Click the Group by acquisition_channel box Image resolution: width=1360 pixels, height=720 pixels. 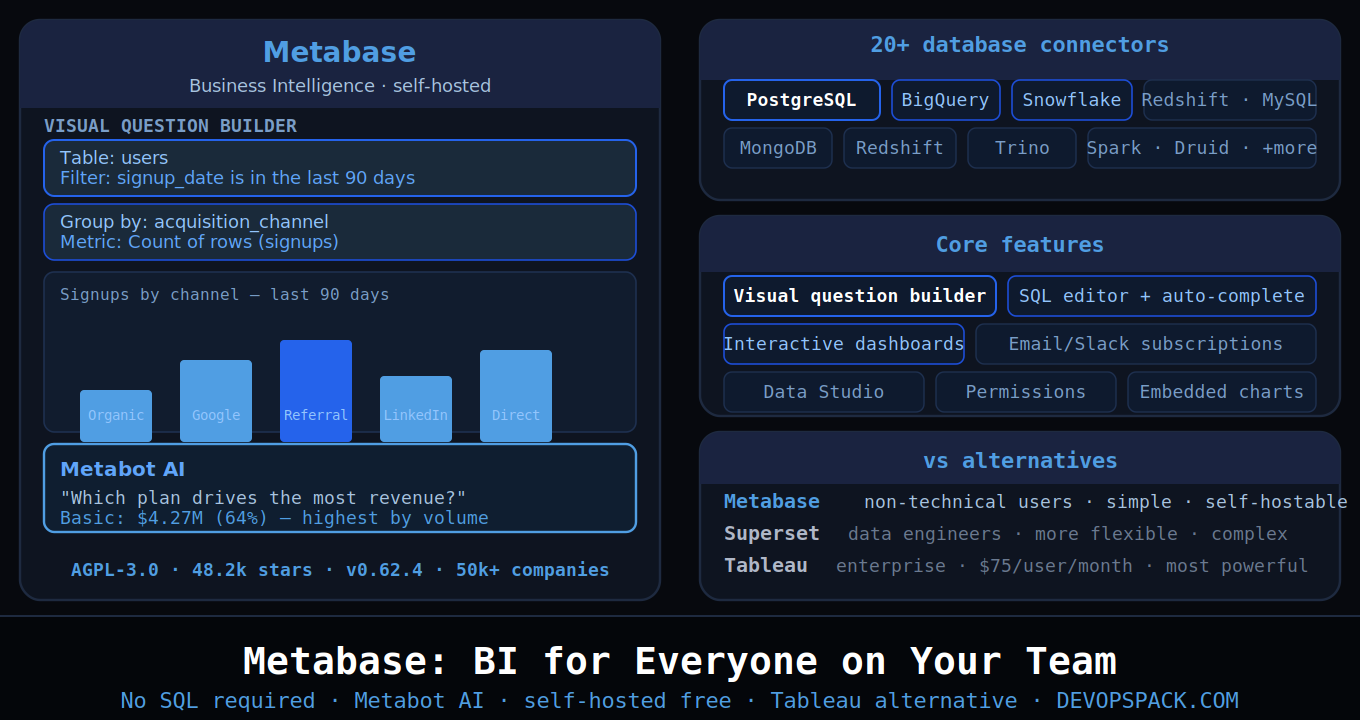click(340, 232)
